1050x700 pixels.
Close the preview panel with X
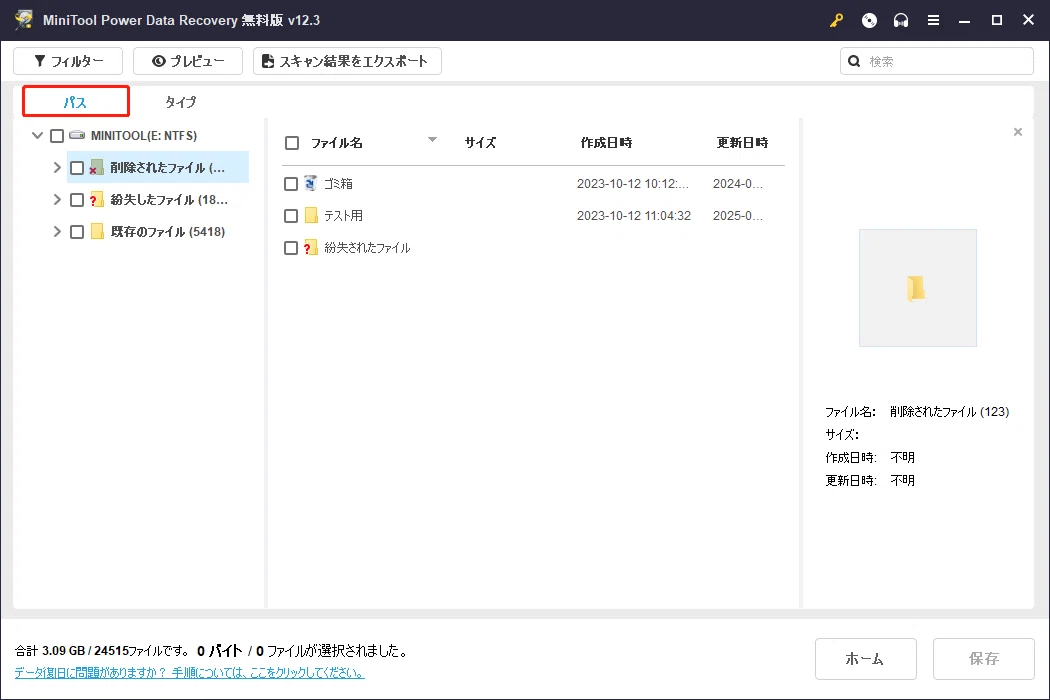1018,132
